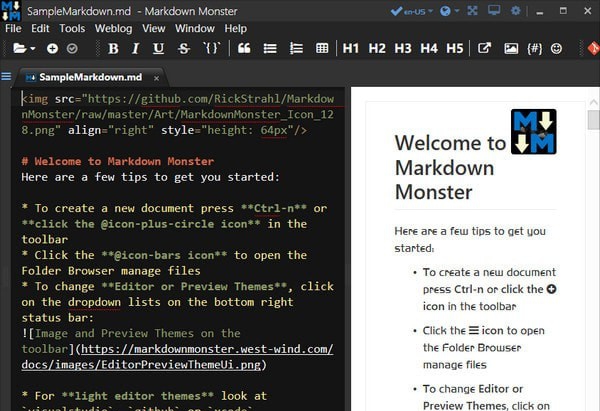Create new document with plus-circle icon
The height and width of the screenshot is (411, 600).
pyautogui.click(x=52, y=49)
